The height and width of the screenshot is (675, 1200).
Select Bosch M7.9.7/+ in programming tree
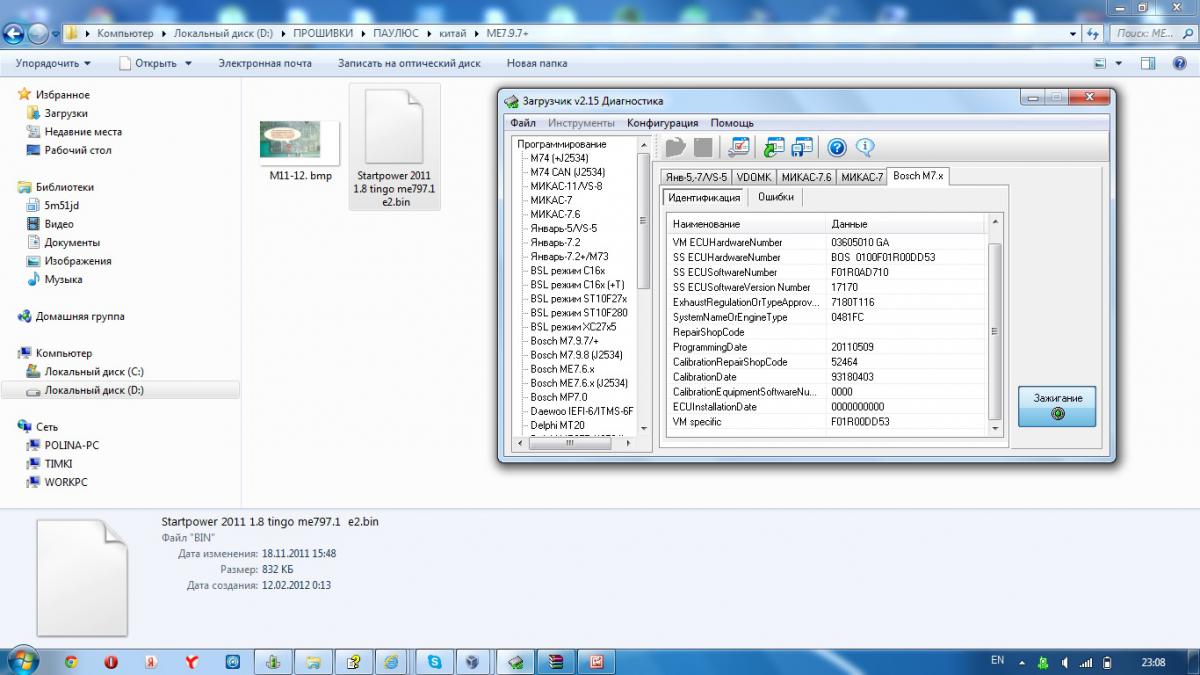(x=565, y=341)
